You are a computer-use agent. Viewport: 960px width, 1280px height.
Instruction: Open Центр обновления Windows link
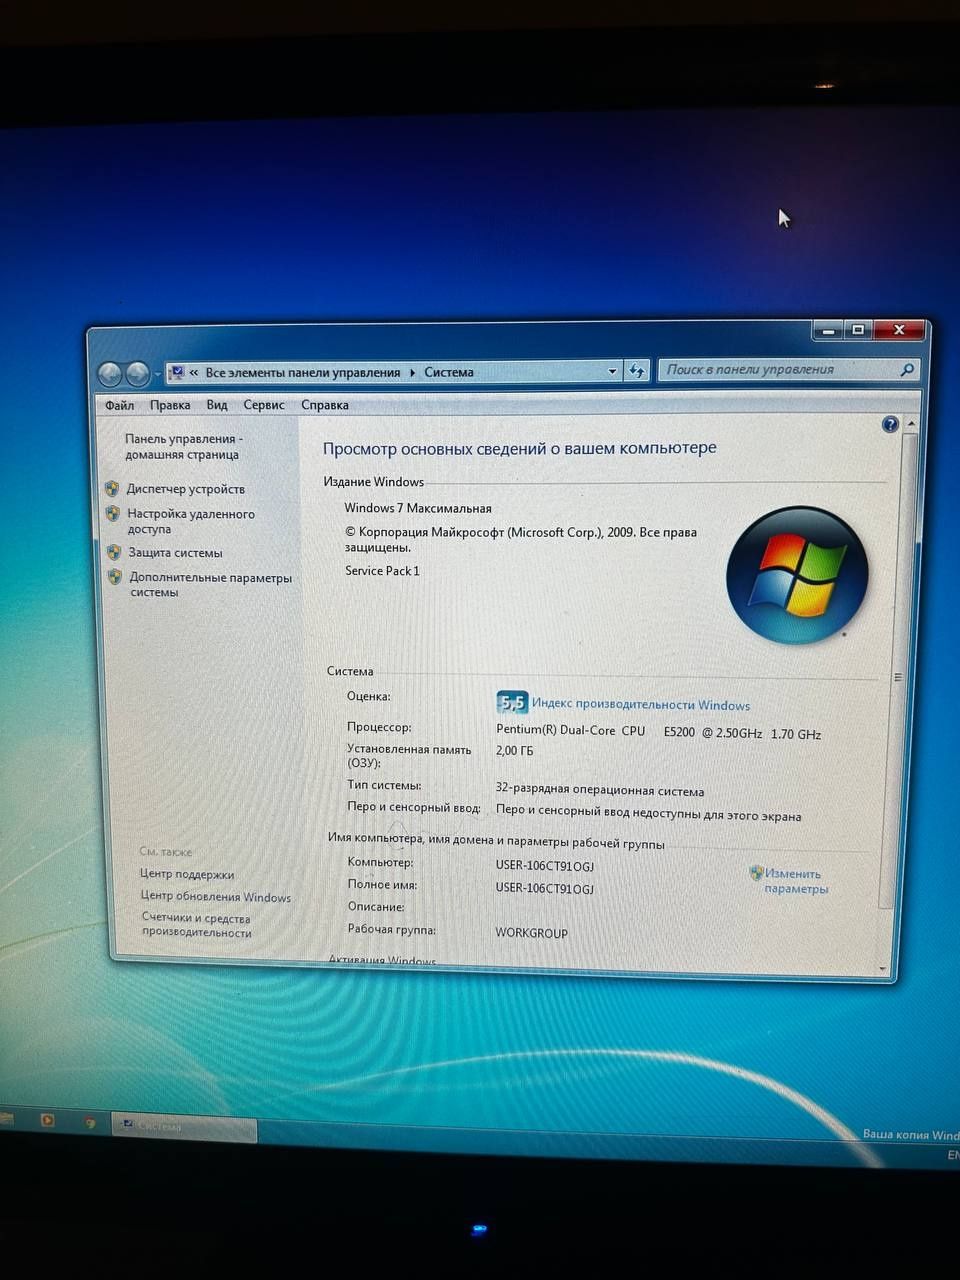coord(216,896)
